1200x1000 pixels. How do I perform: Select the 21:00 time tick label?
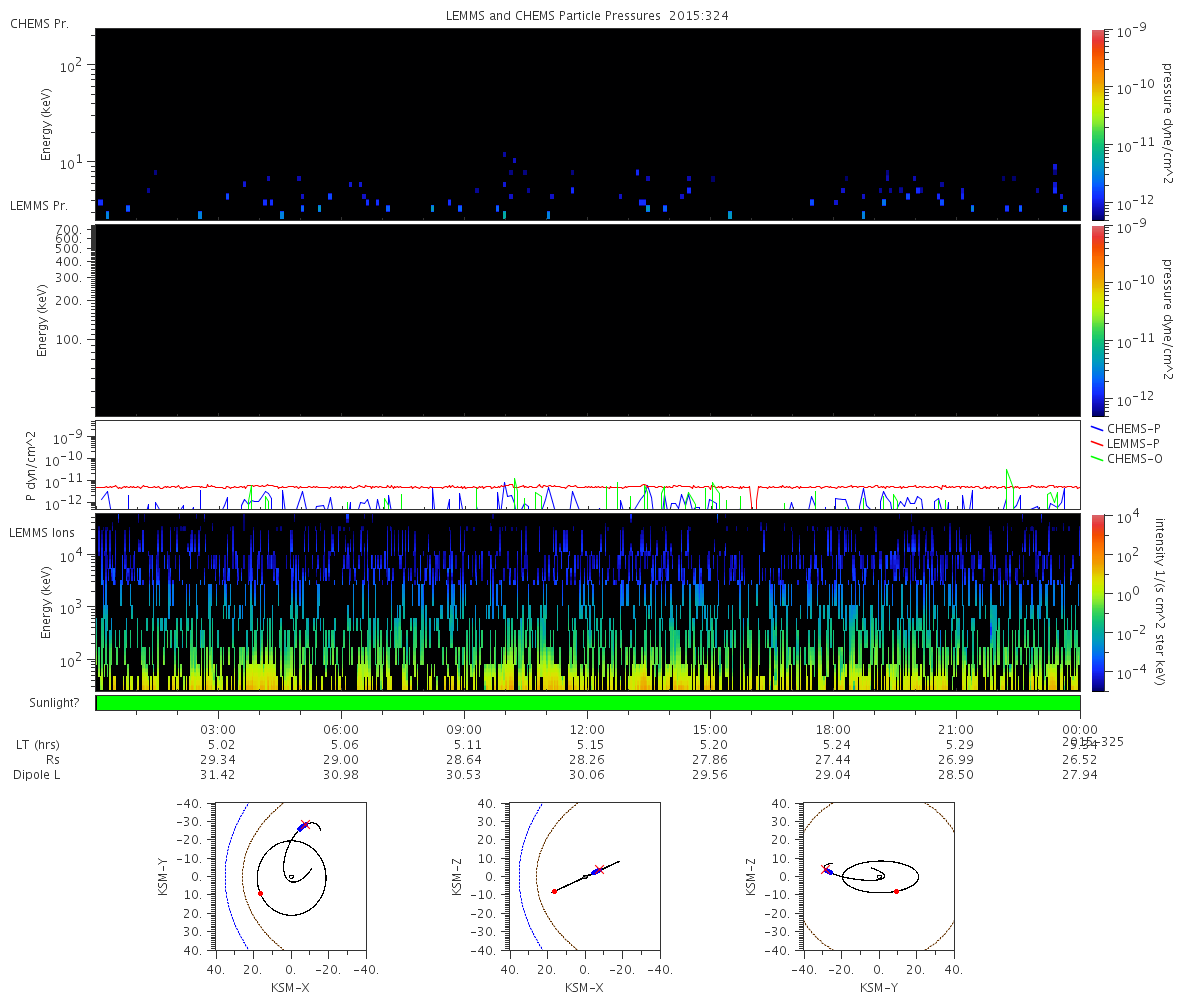click(957, 730)
